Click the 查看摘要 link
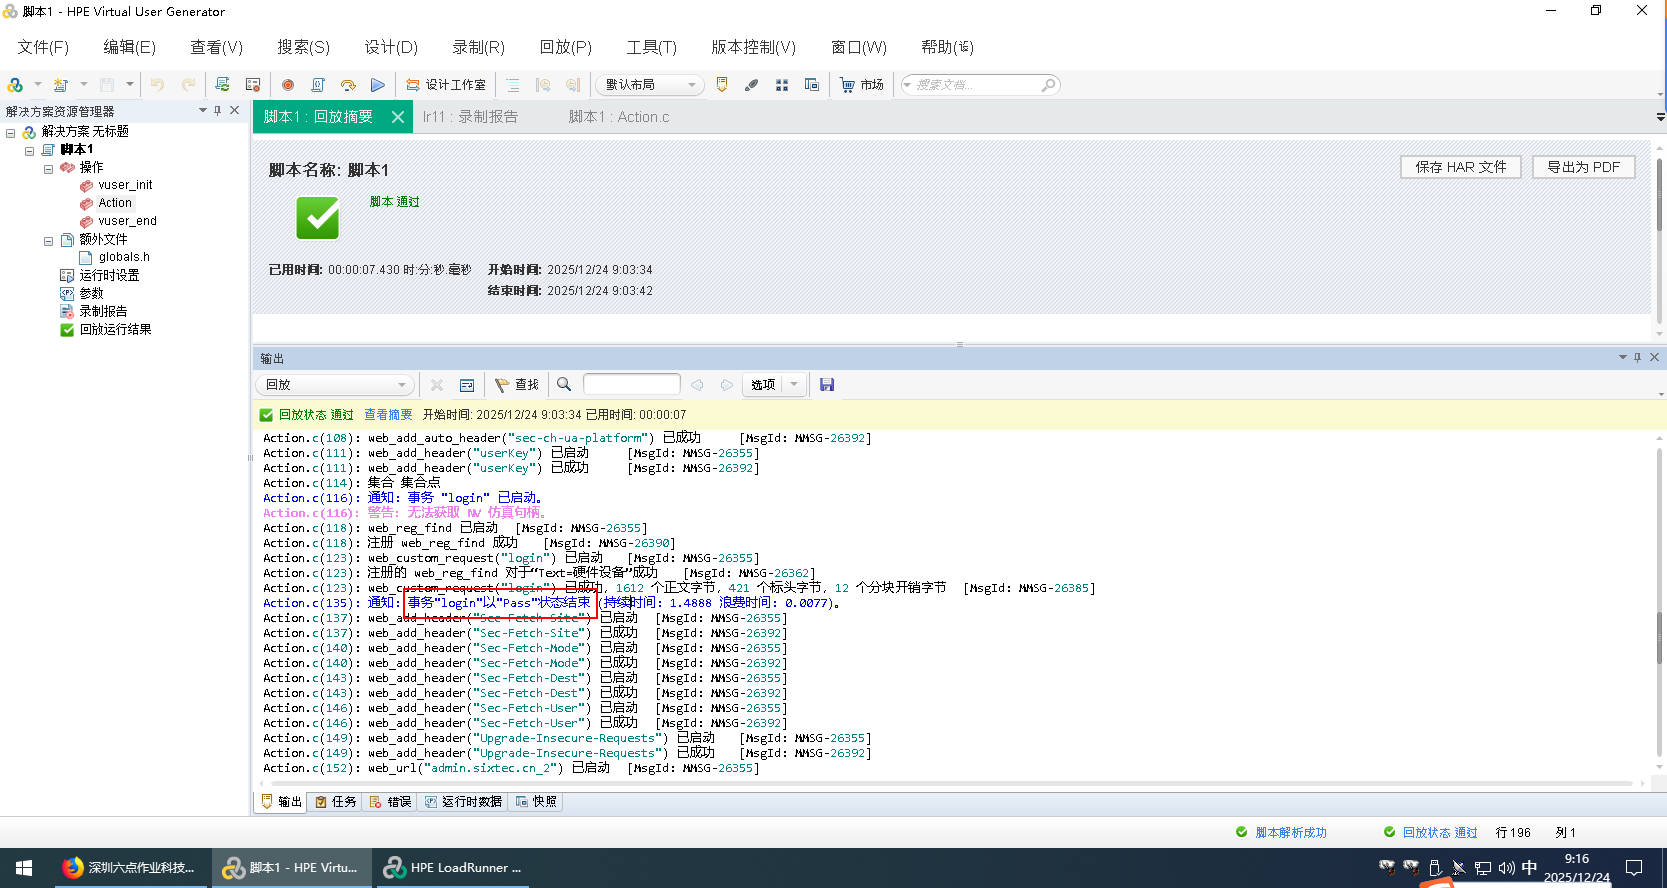Image resolution: width=1667 pixels, height=888 pixels. (x=388, y=415)
